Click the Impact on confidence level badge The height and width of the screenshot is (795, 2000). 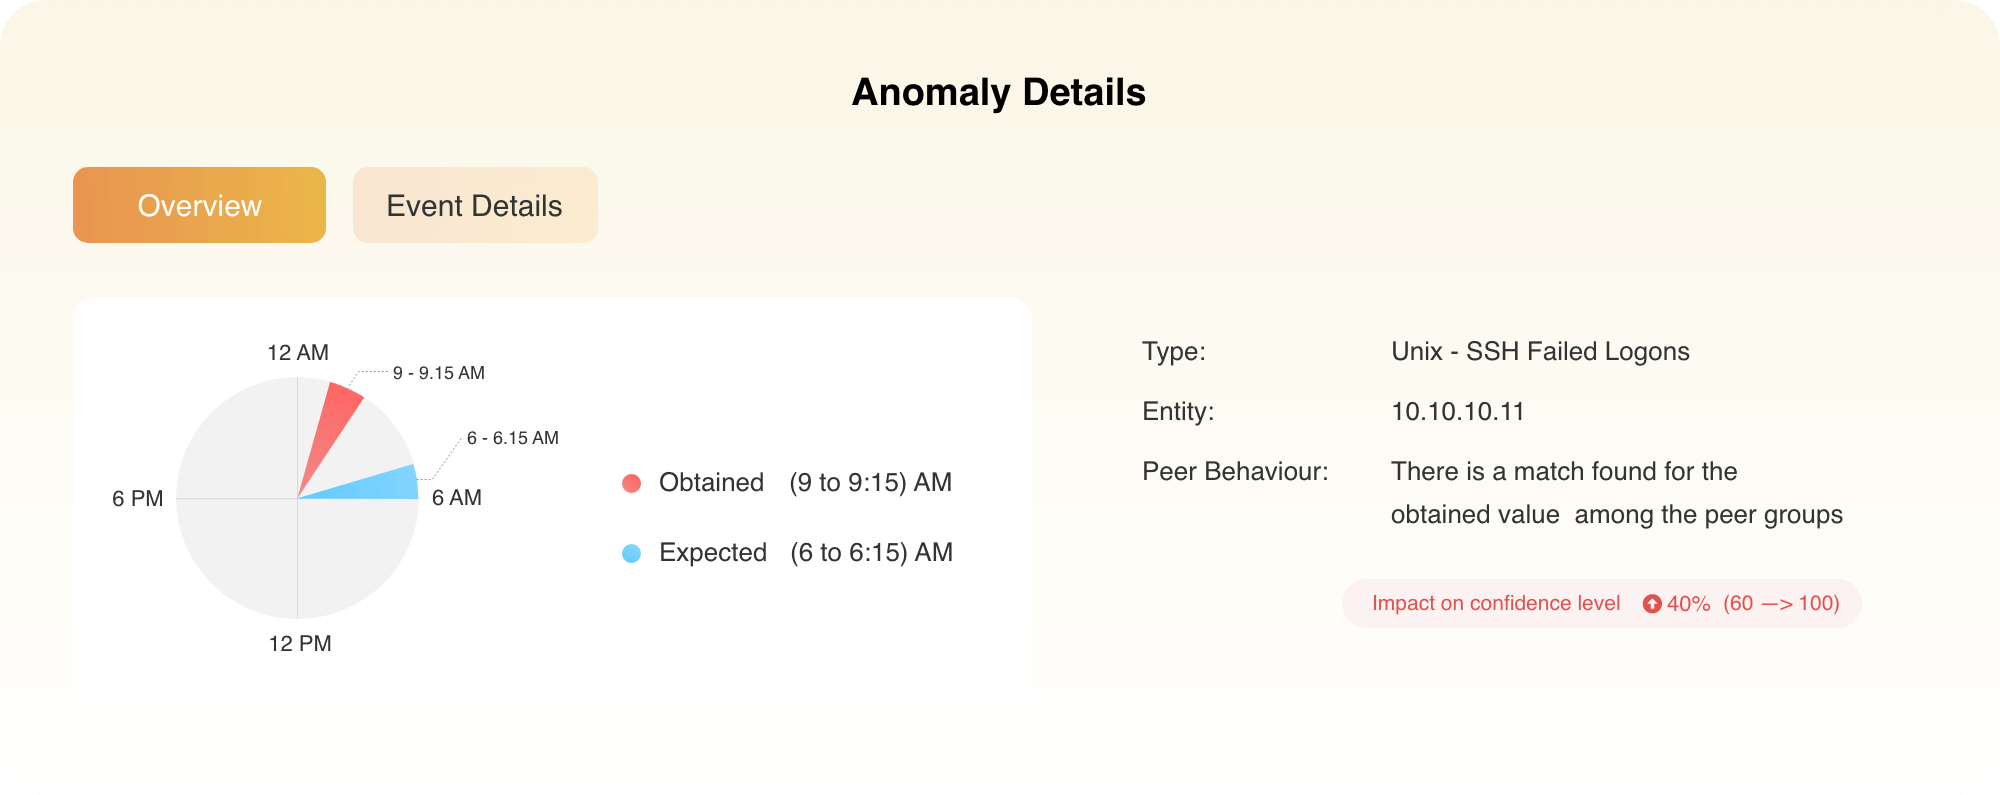click(x=1601, y=604)
